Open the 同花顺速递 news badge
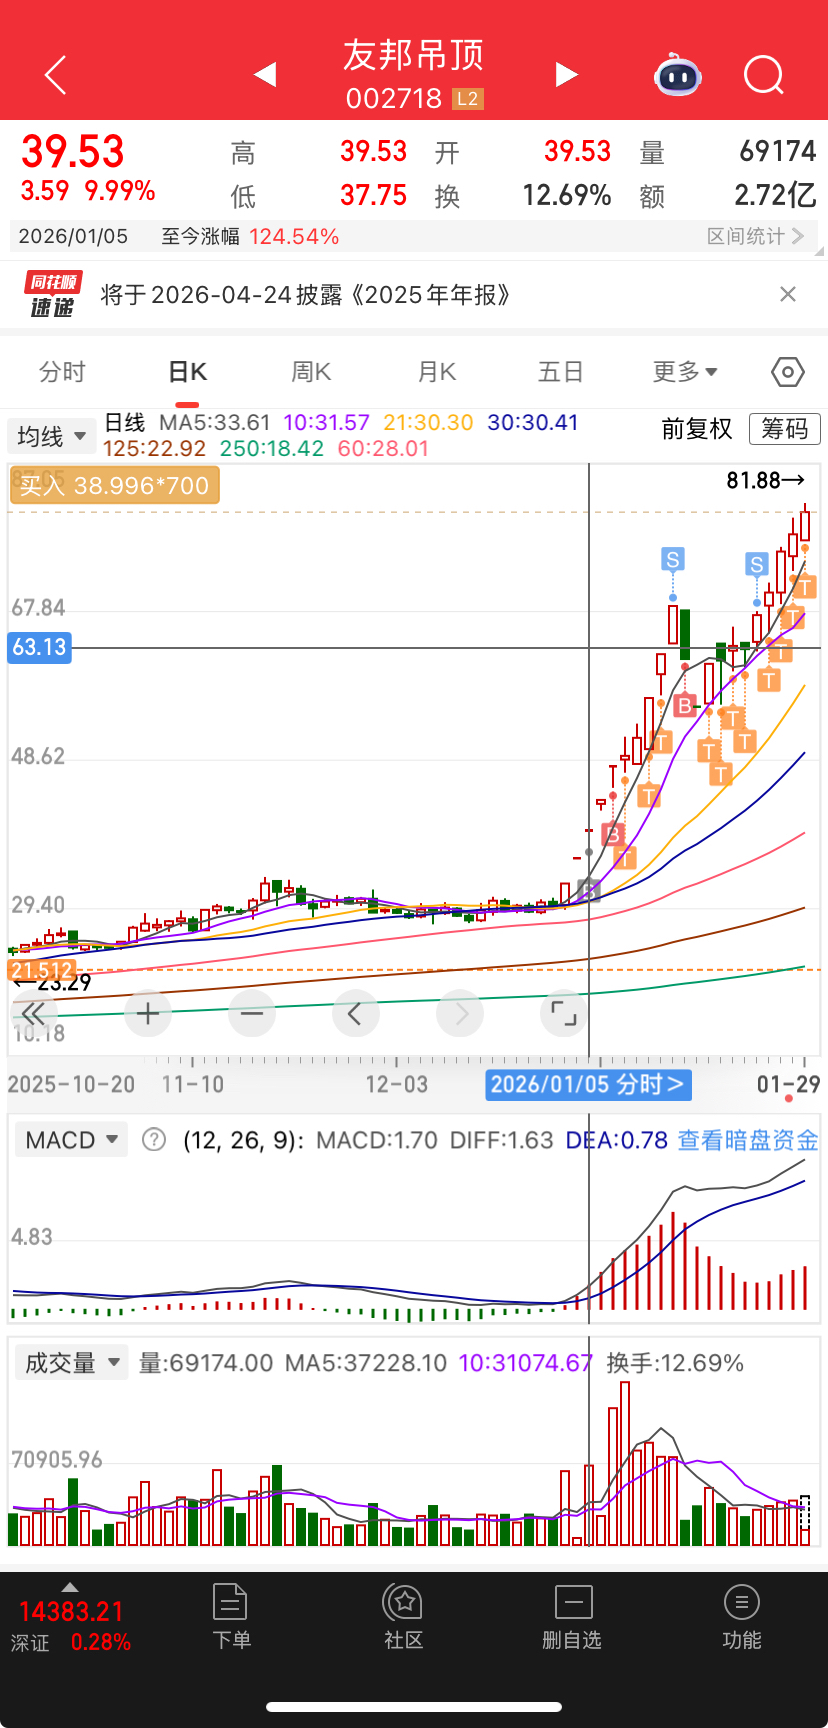Image resolution: width=828 pixels, height=1728 pixels. tap(52, 294)
